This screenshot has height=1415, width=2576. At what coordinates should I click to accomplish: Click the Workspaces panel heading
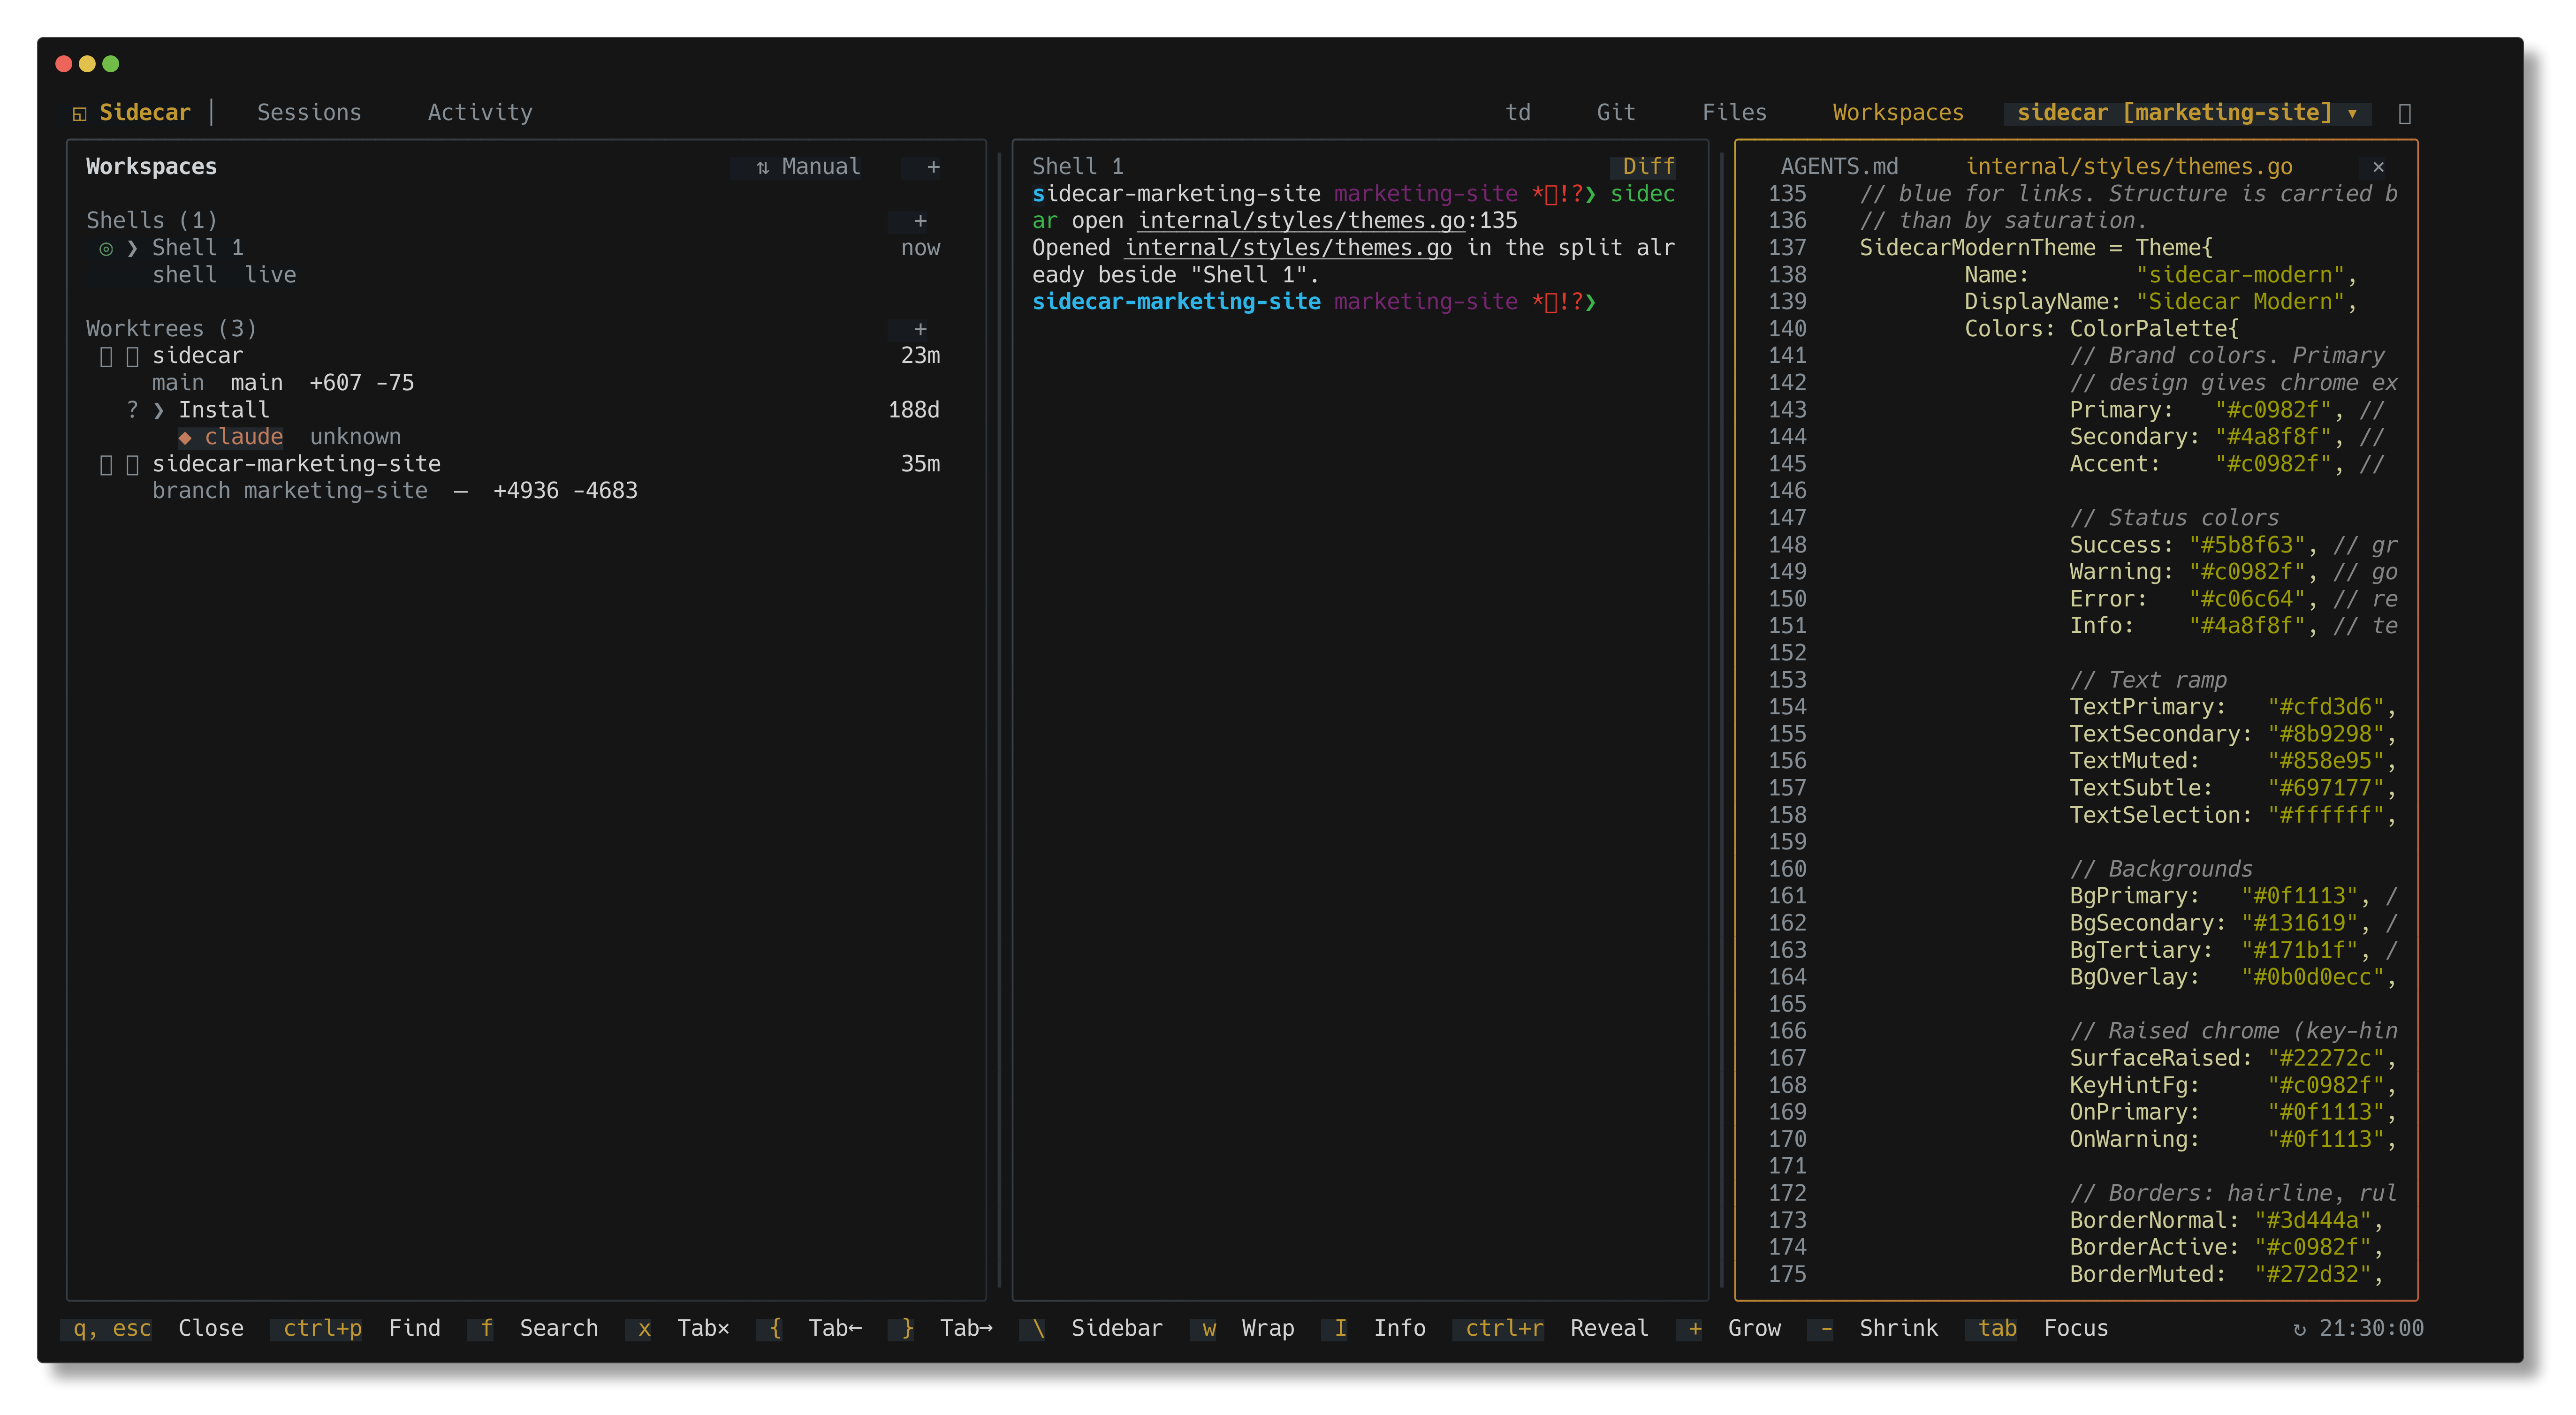point(151,167)
